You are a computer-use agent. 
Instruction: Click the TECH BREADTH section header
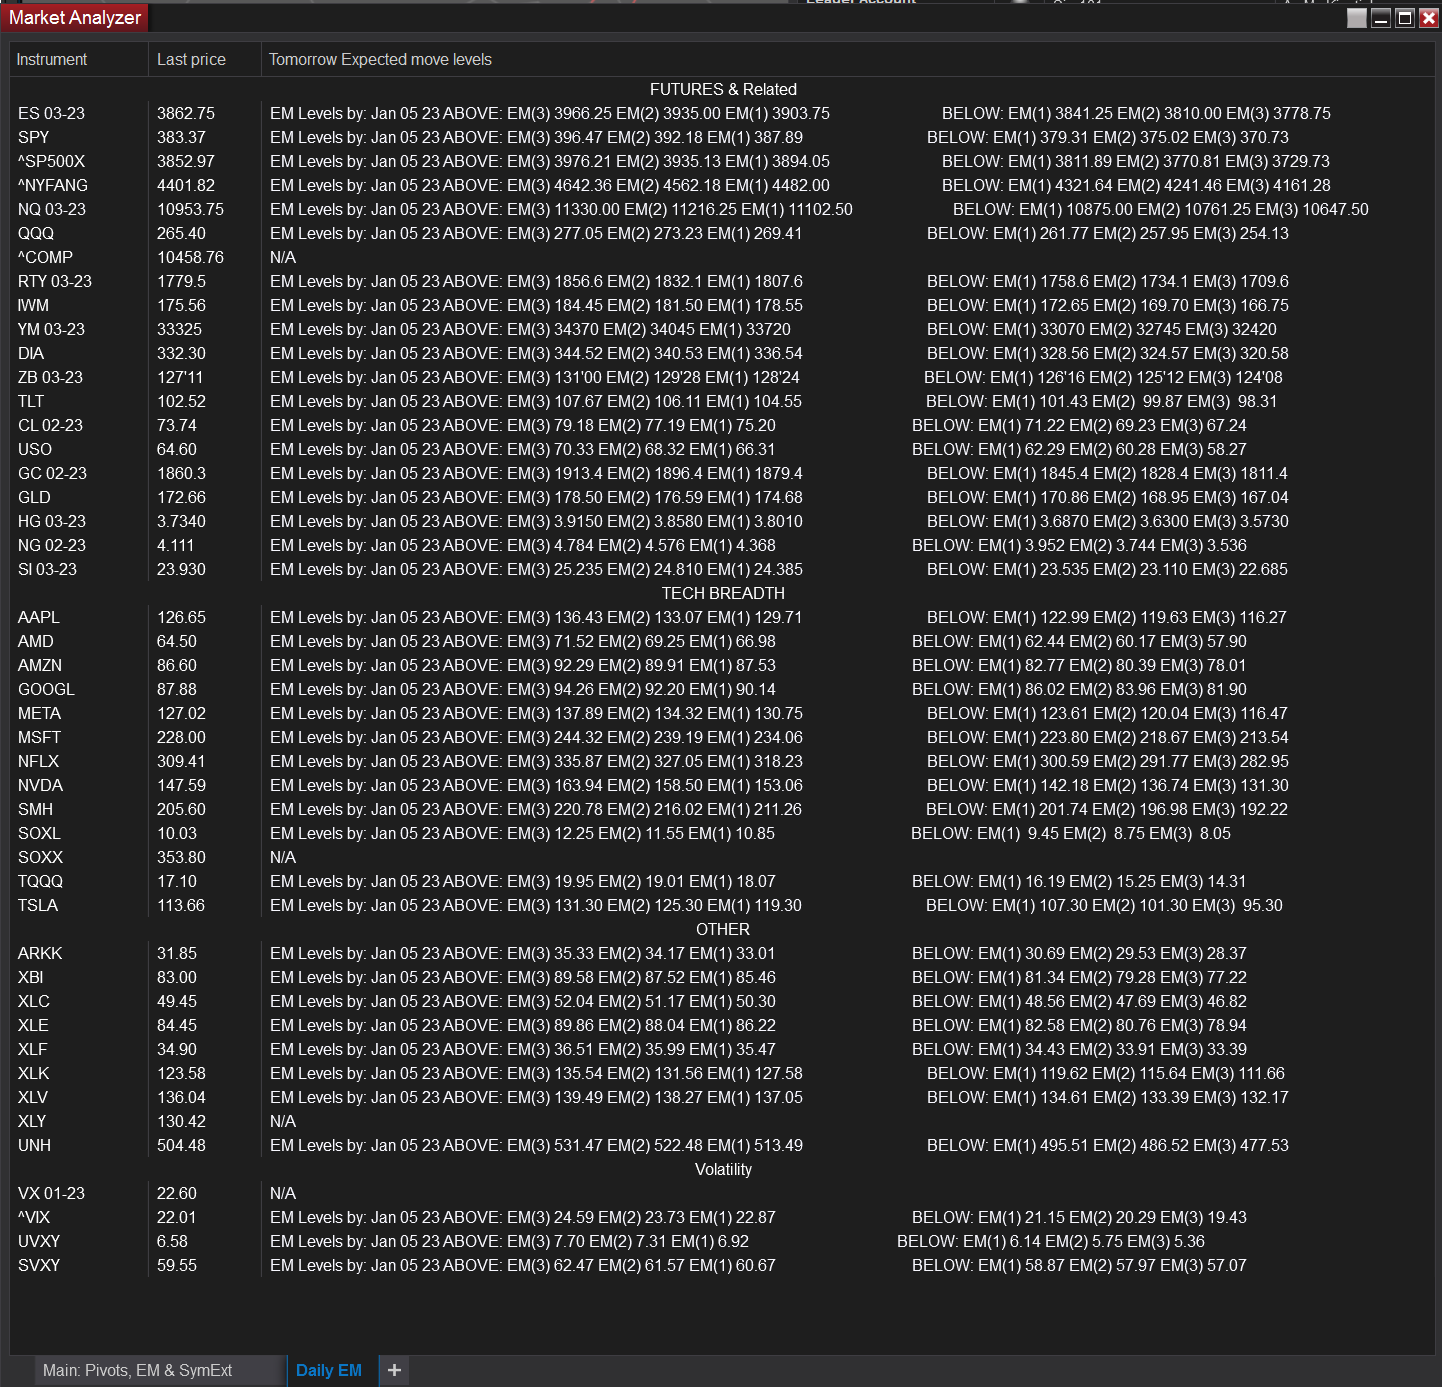coord(723,593)
